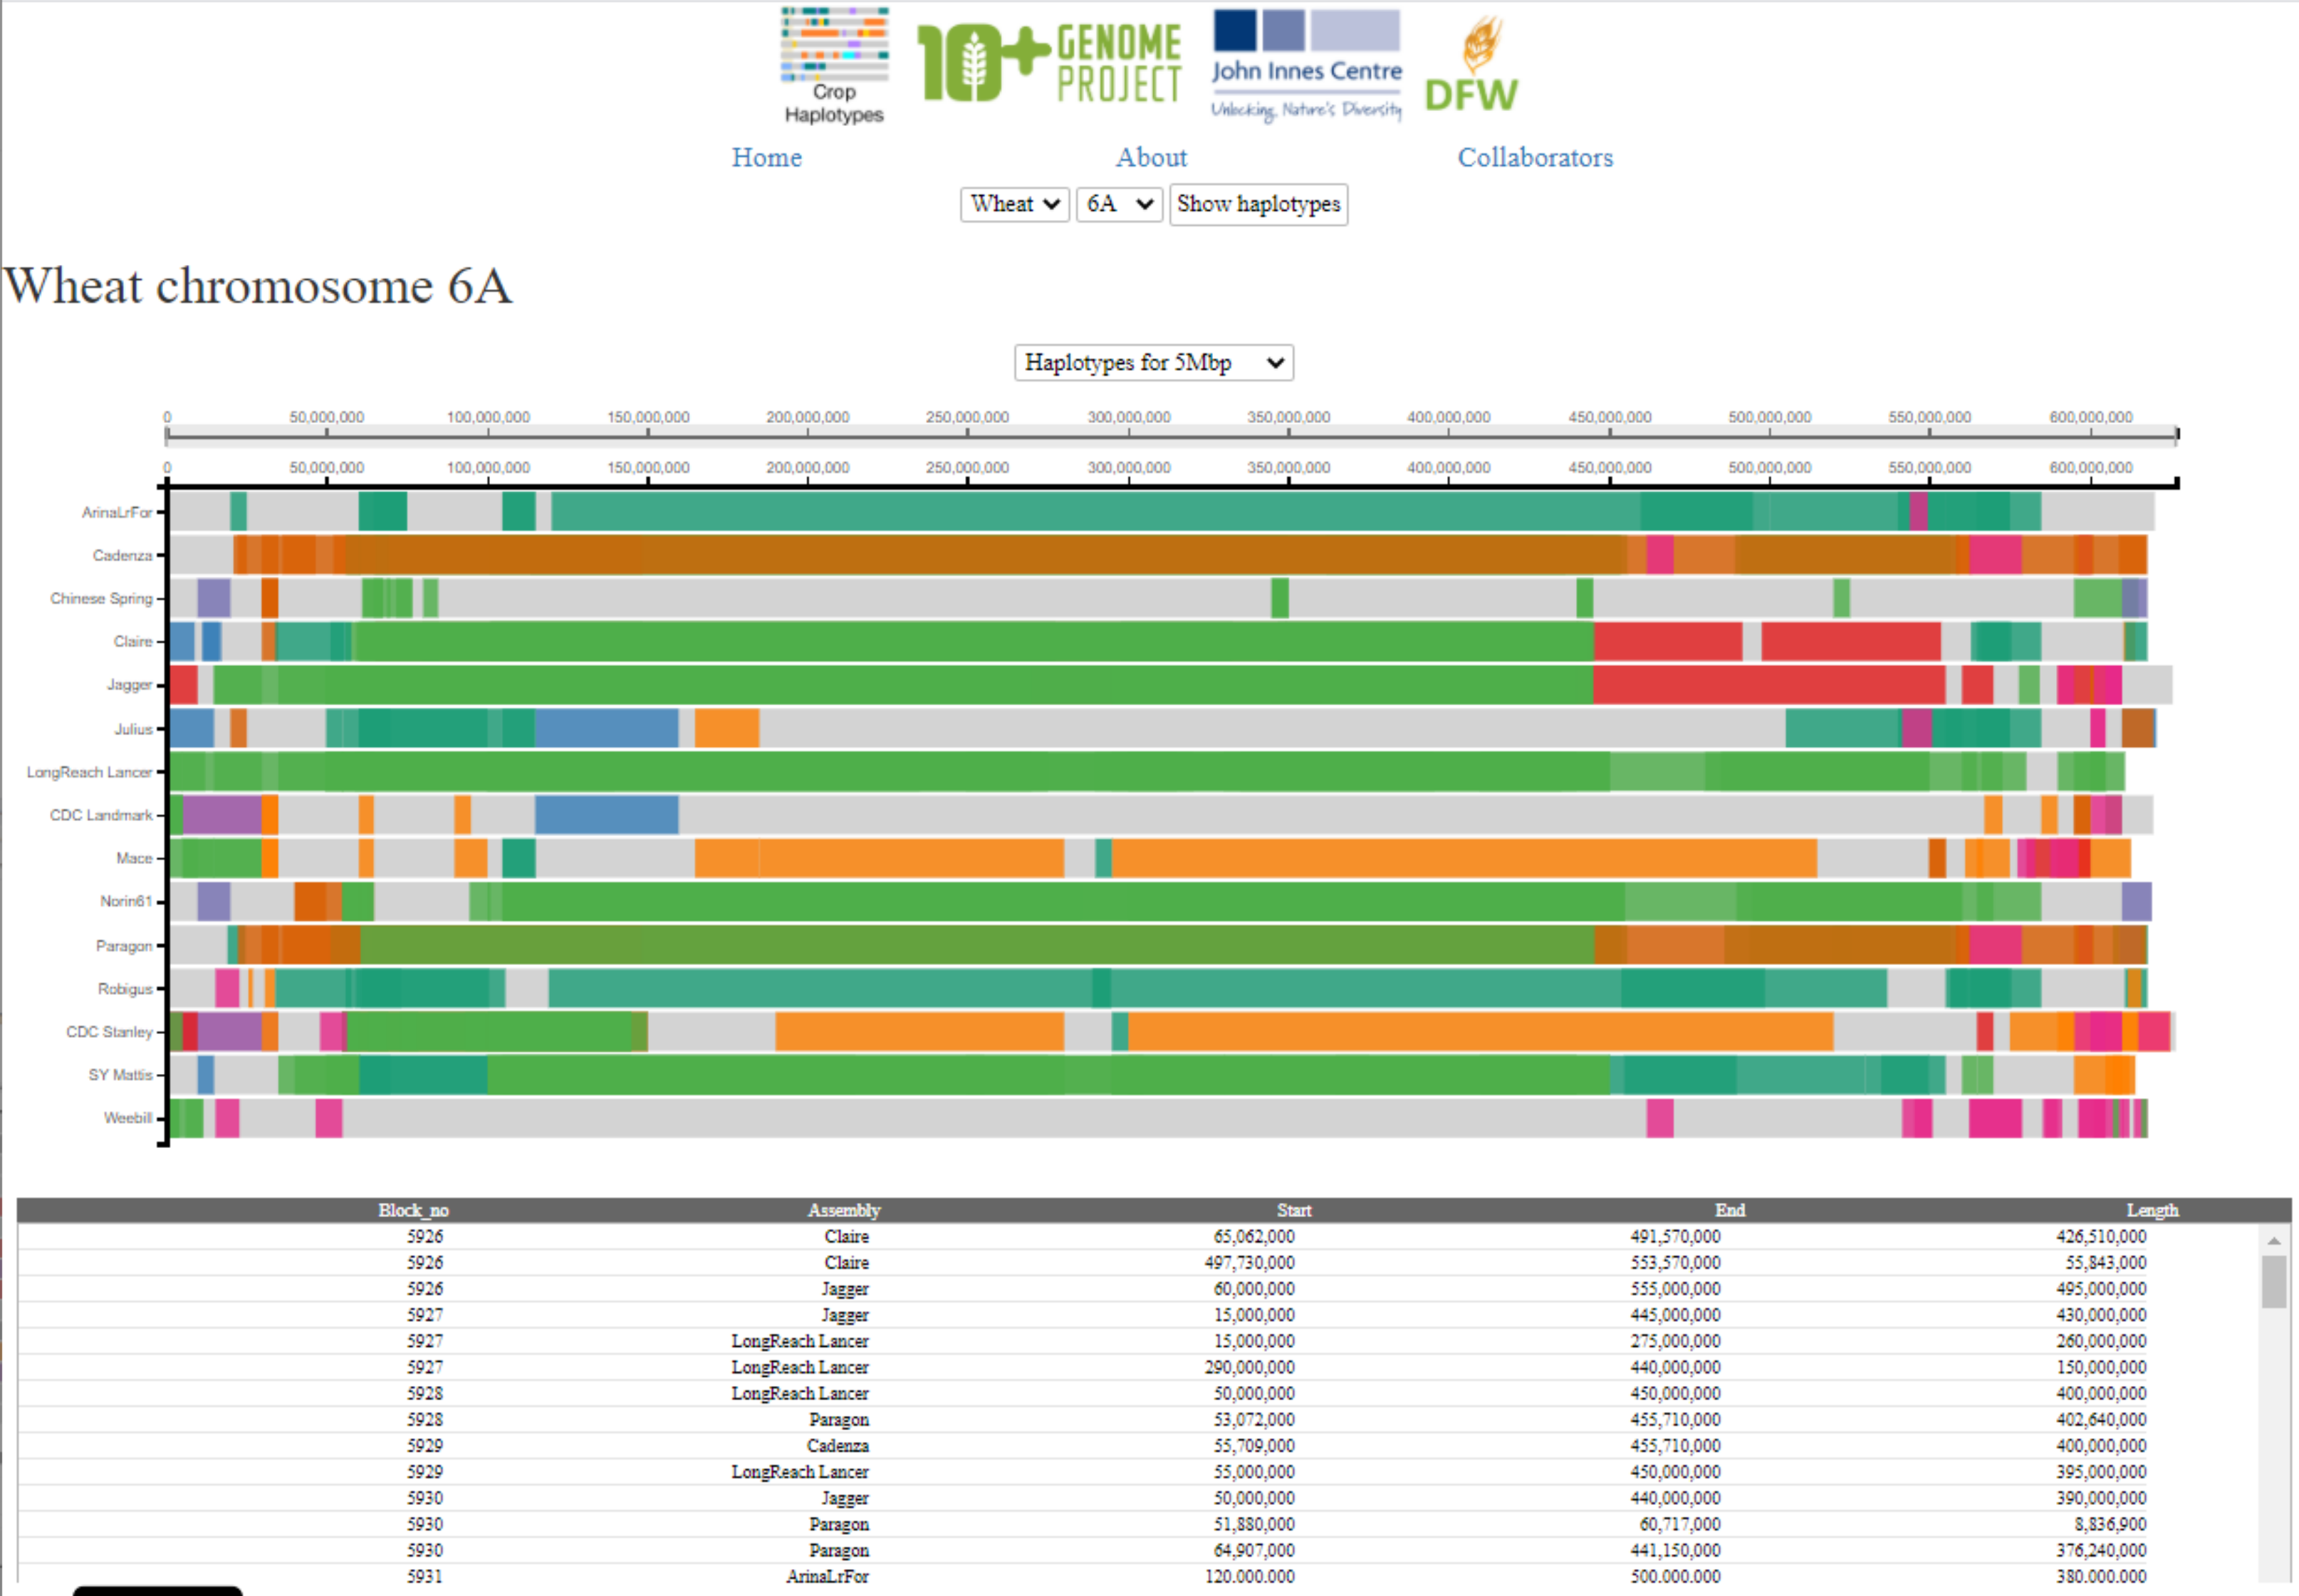Viewport: 2299px width, 1596px height.
Task: Select table row with start 65,062,000
Action: tap(1138, 1236)
